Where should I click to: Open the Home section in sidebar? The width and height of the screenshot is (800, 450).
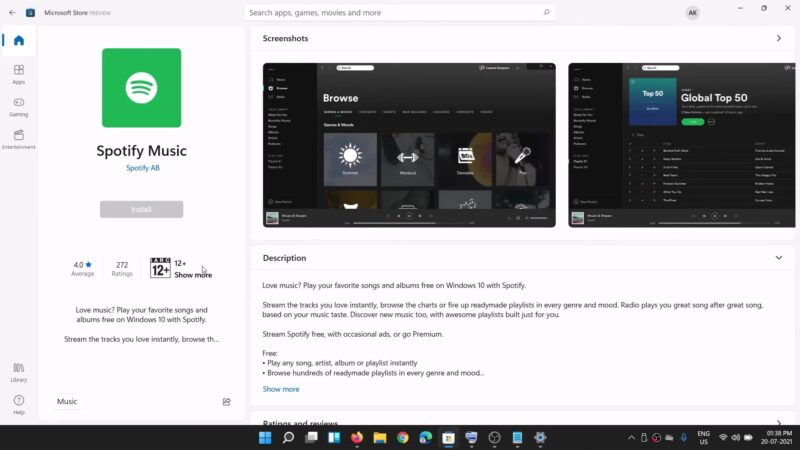[19, 40]
